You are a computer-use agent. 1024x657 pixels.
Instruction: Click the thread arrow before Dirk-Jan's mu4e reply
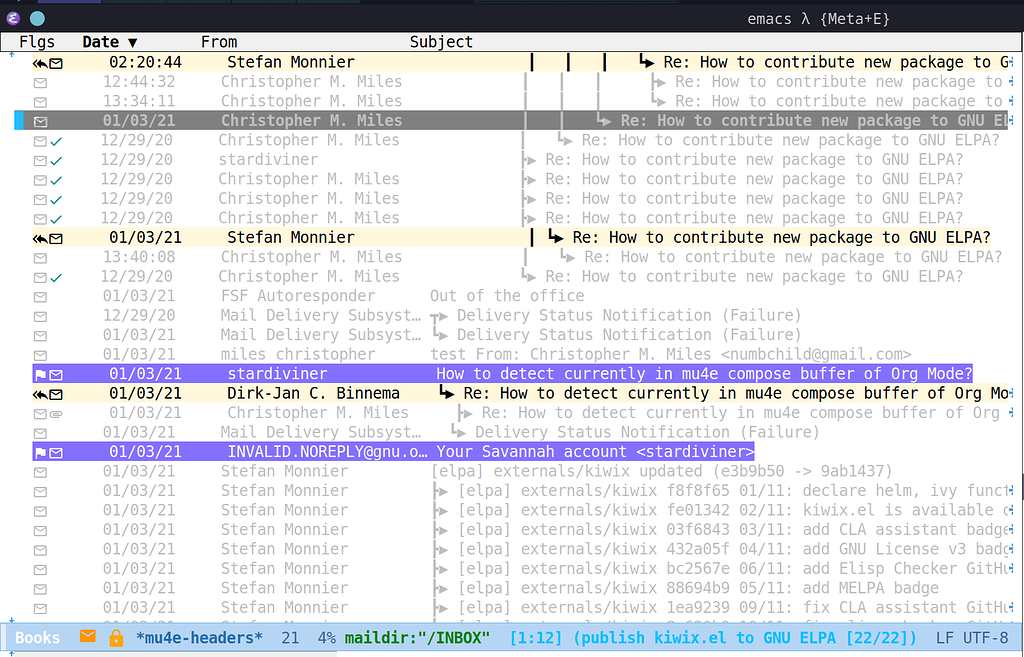[446, 393]
